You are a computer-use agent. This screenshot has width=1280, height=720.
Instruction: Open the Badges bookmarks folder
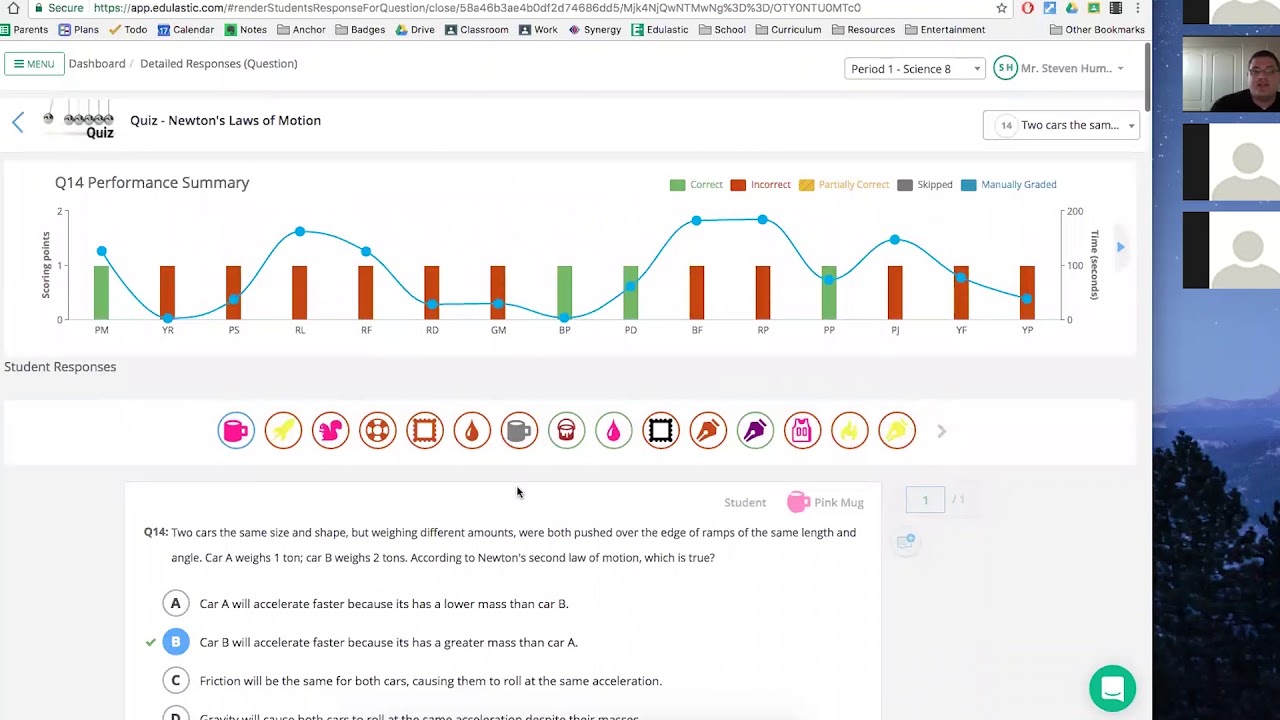click(360, 30)
